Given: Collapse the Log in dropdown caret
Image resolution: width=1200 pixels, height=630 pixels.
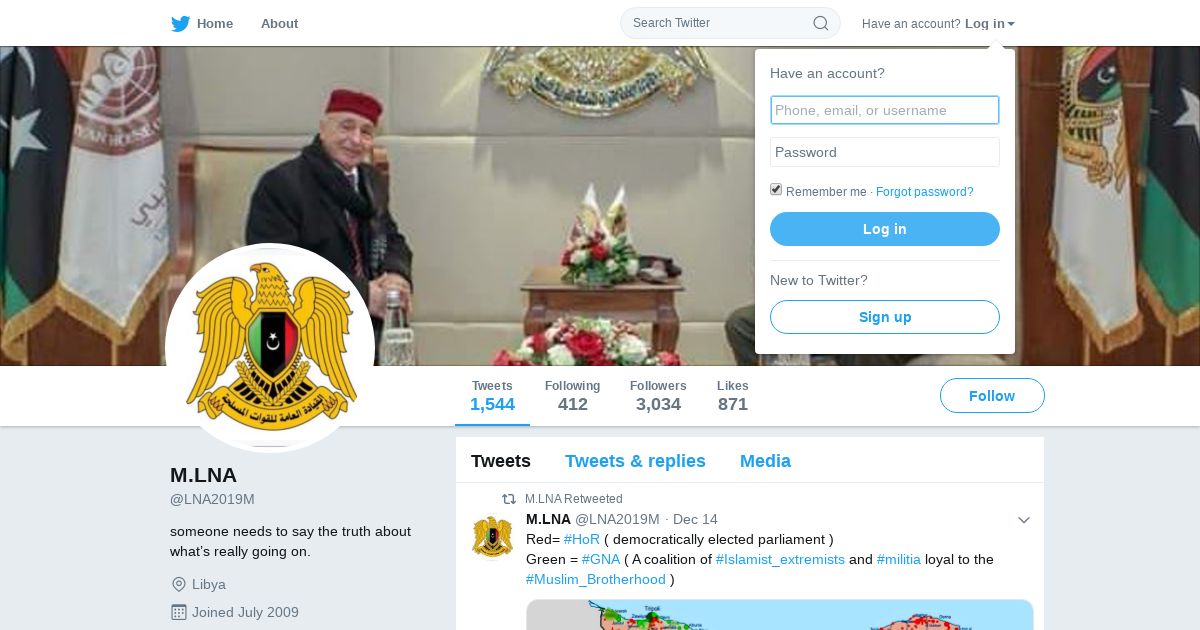Looking at the screenshot, I should tap(1011, 24).
